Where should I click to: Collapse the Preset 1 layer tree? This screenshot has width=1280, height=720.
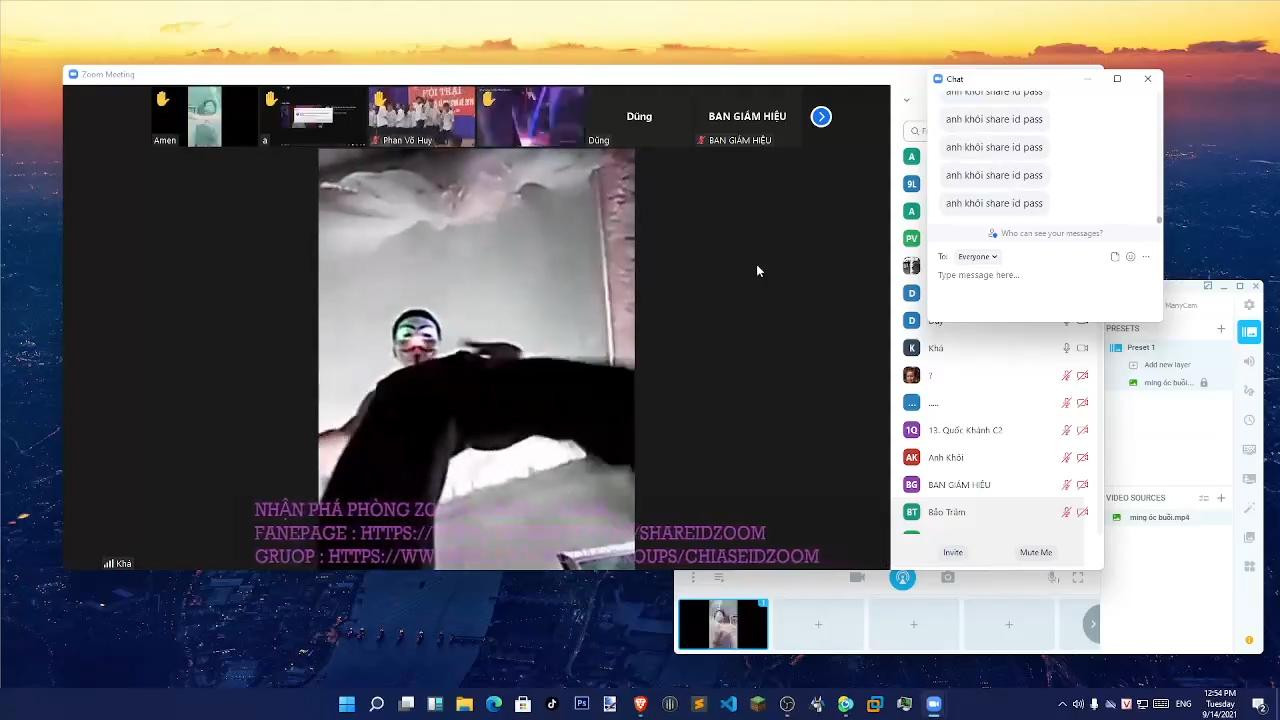point(1116,347)
